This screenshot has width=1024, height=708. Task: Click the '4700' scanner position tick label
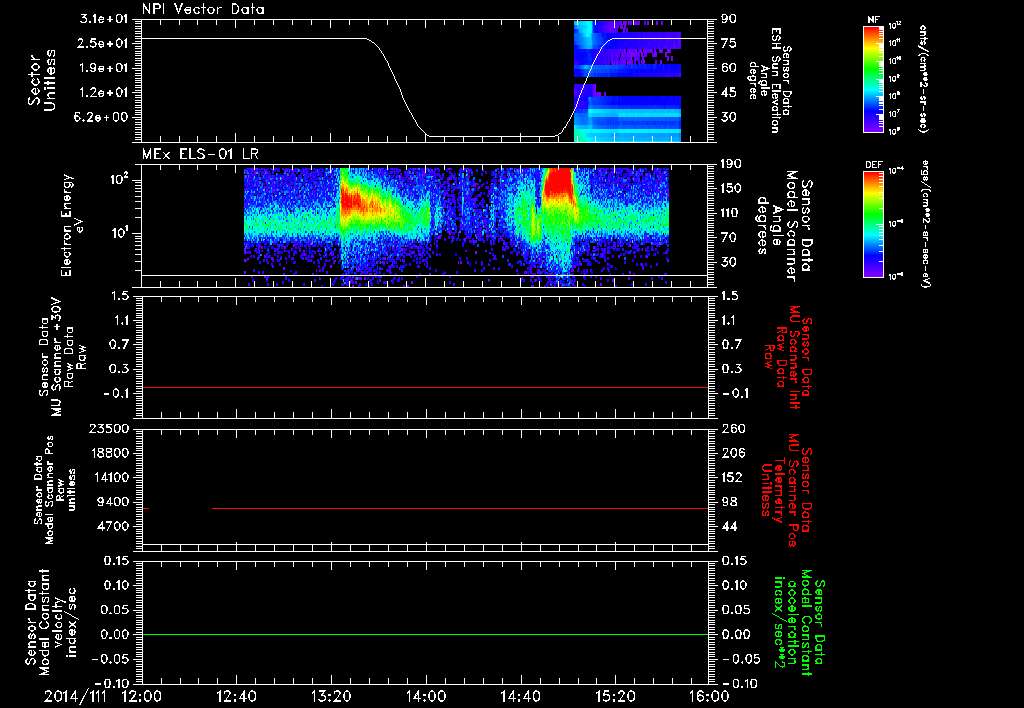[x=112, y=526]
